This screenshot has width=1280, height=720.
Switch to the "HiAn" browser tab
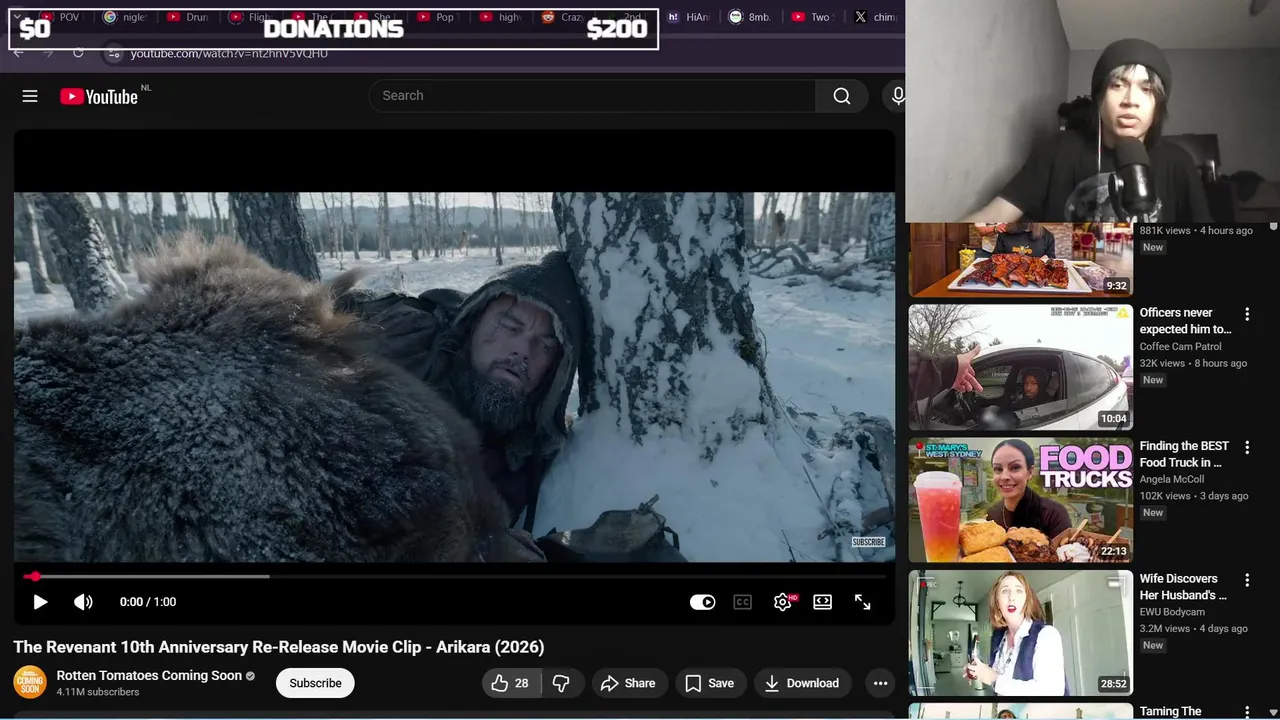(689, 17)
